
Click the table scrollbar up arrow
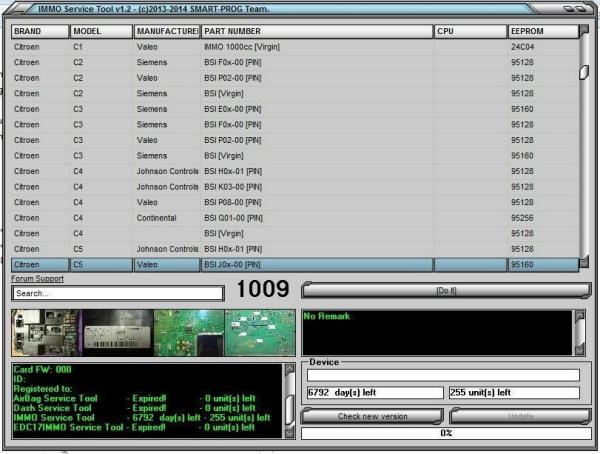[584, 30]
